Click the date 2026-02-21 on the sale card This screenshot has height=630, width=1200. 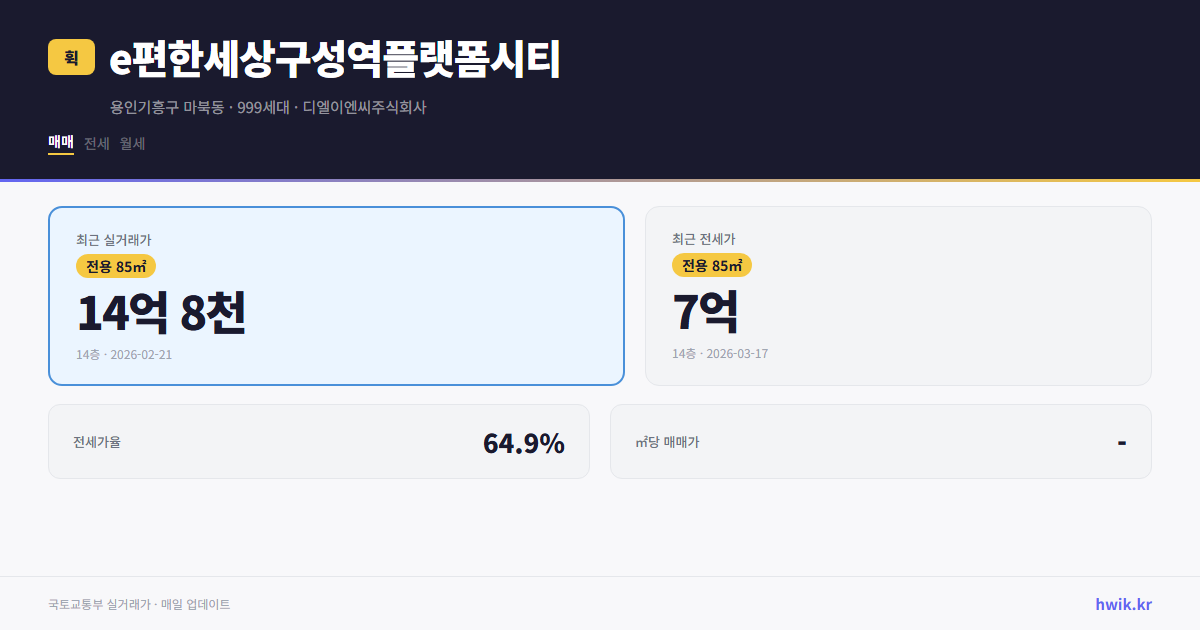point(140,354)
